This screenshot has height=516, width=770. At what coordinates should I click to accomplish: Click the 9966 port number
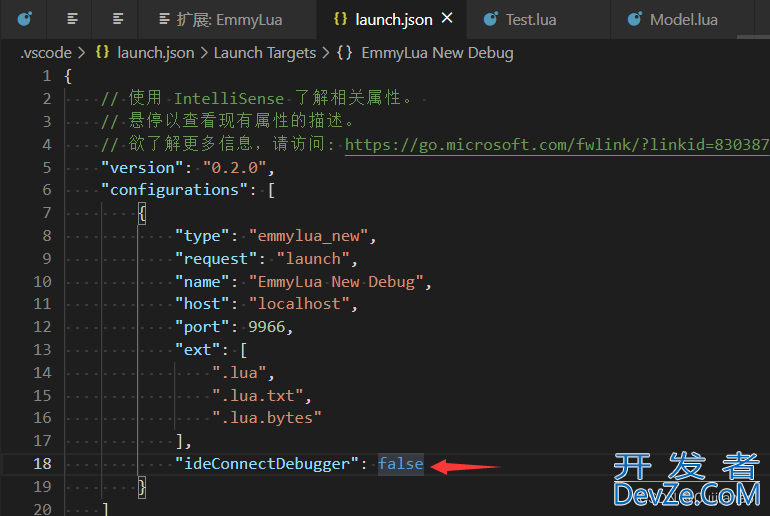[267, 326]
